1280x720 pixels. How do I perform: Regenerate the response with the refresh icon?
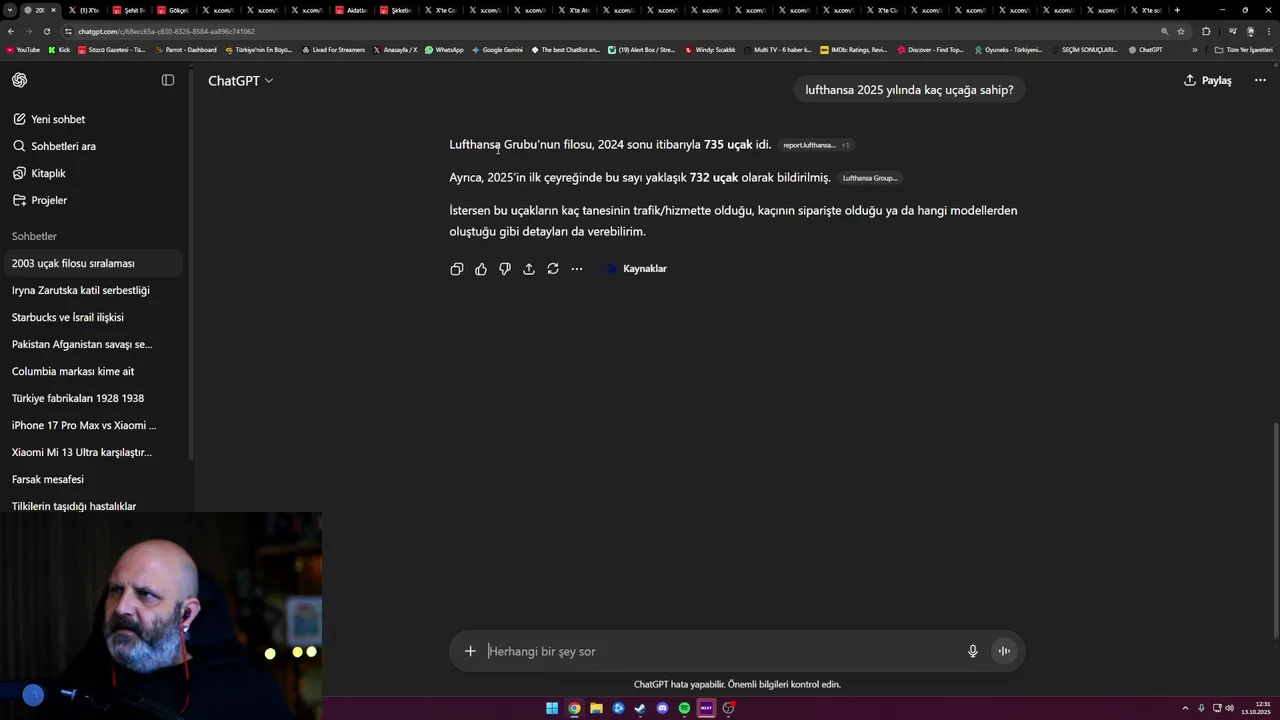(553, 269)
